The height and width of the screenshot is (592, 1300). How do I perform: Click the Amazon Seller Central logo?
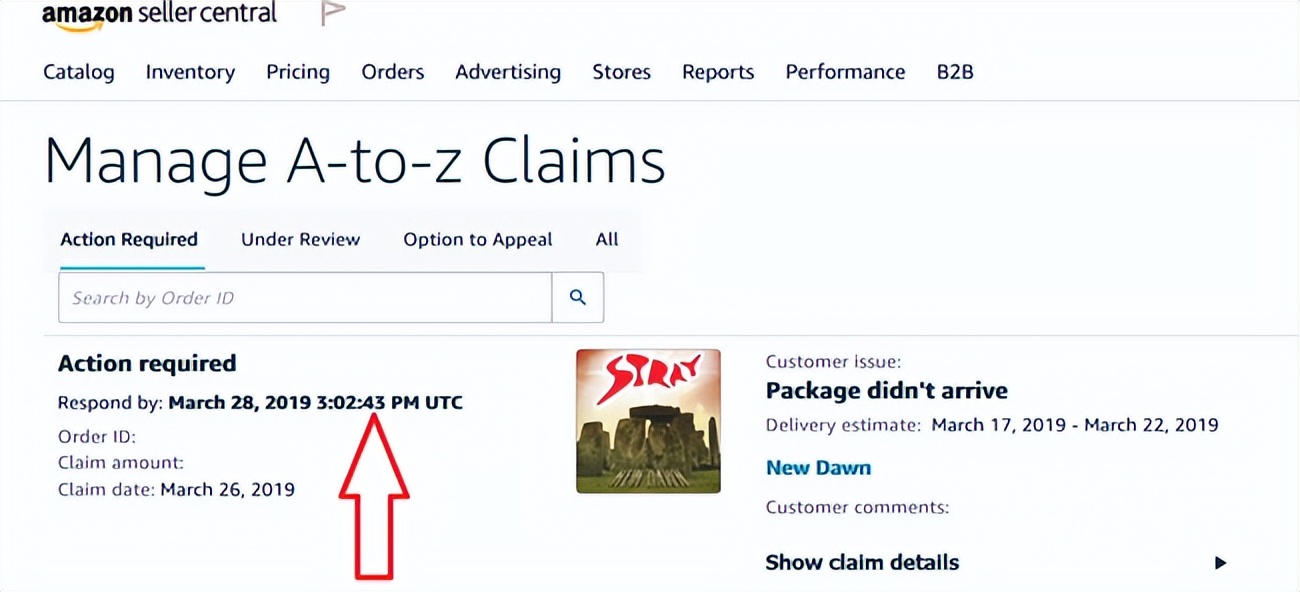(x=160, y=16)
